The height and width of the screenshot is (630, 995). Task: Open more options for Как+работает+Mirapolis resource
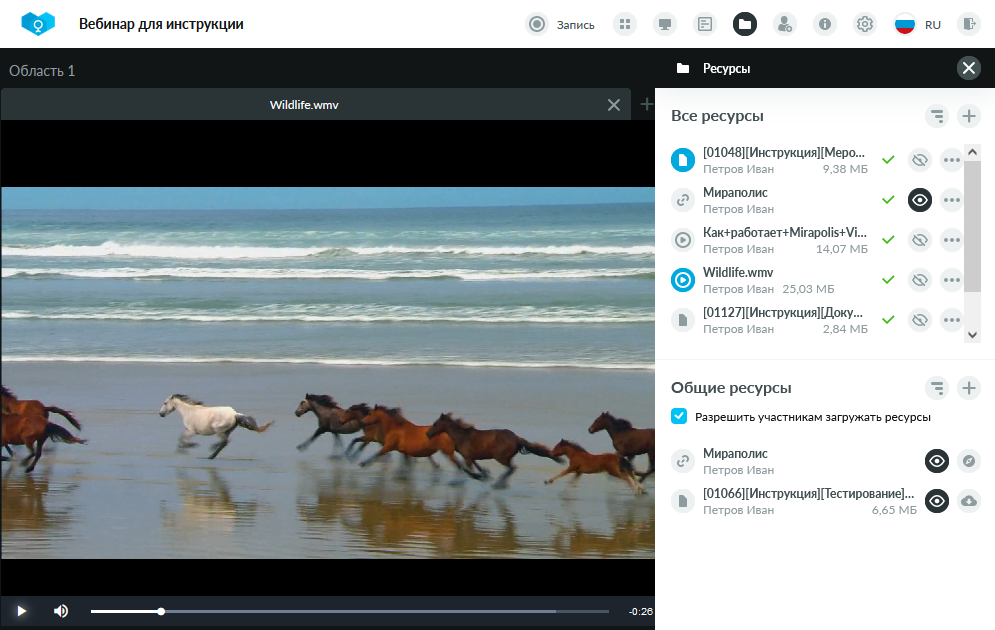(x=952, y=240)
